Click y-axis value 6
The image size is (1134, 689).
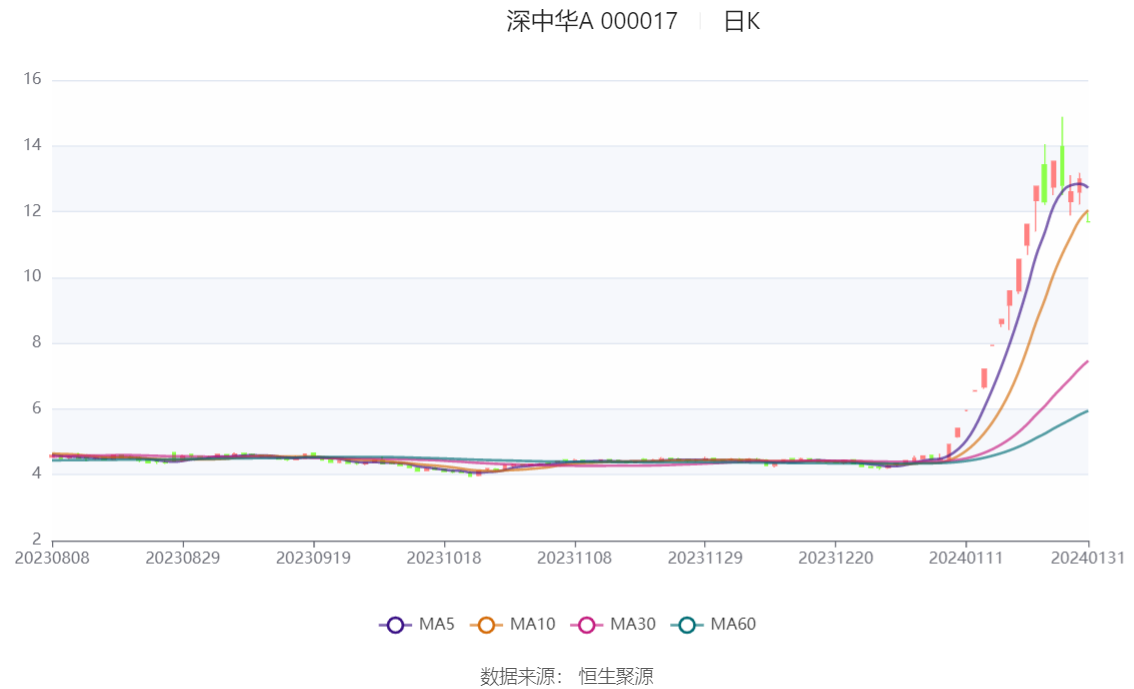37,408
